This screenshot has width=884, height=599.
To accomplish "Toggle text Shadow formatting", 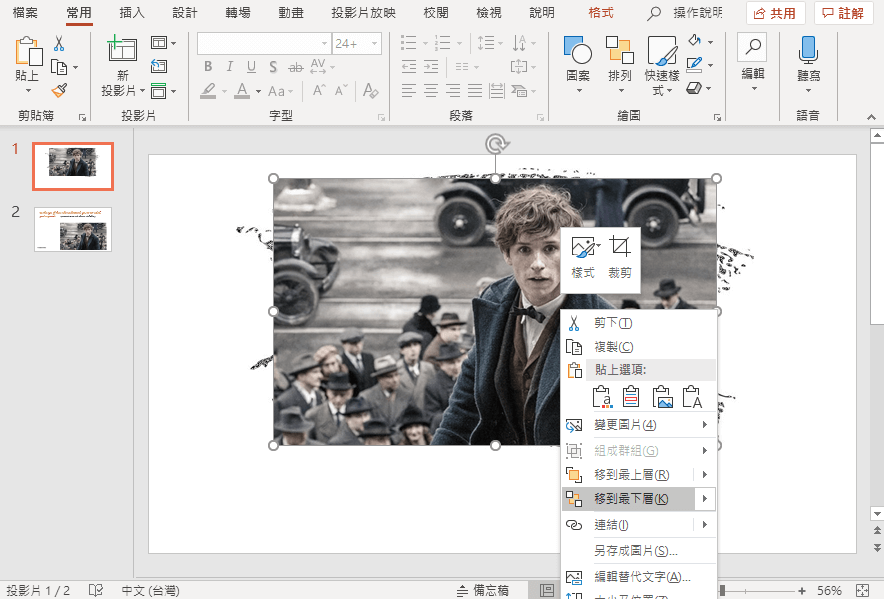I will tap(273, 67).
